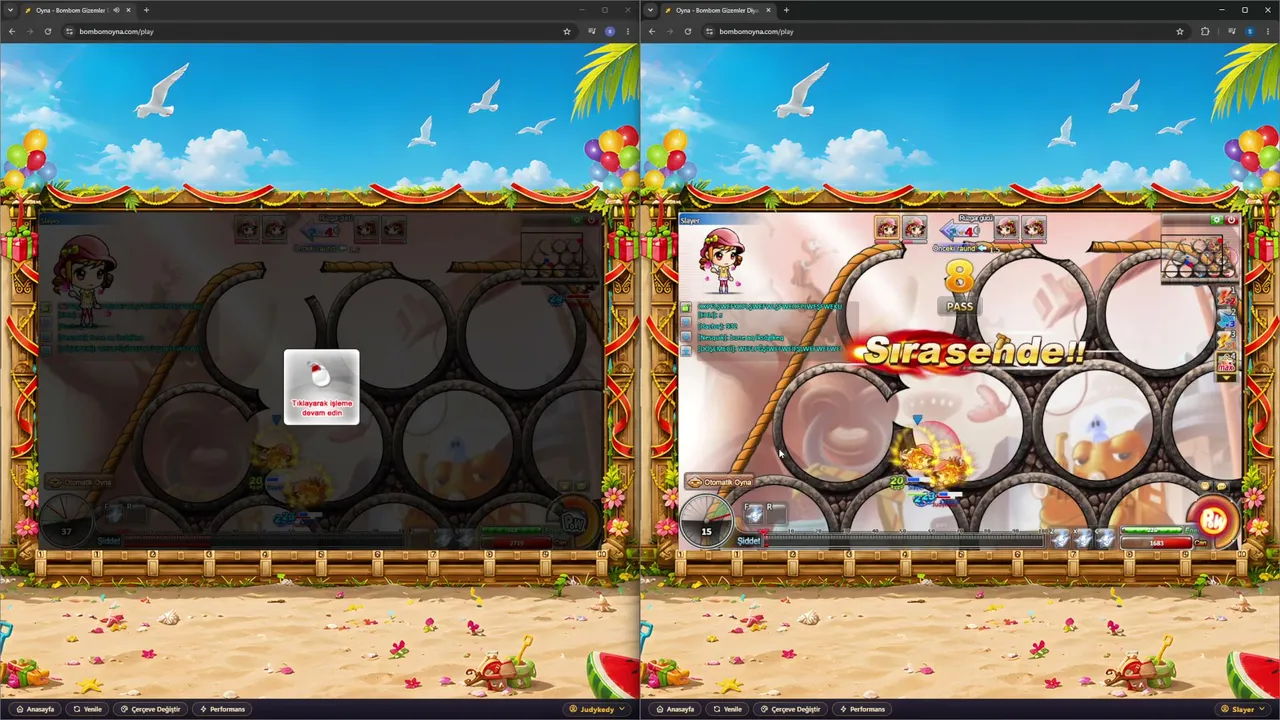The height and width of the screenshot is (720, 1280).
Task: Open the profile avatar in right browser
Action: (1249, 31)
